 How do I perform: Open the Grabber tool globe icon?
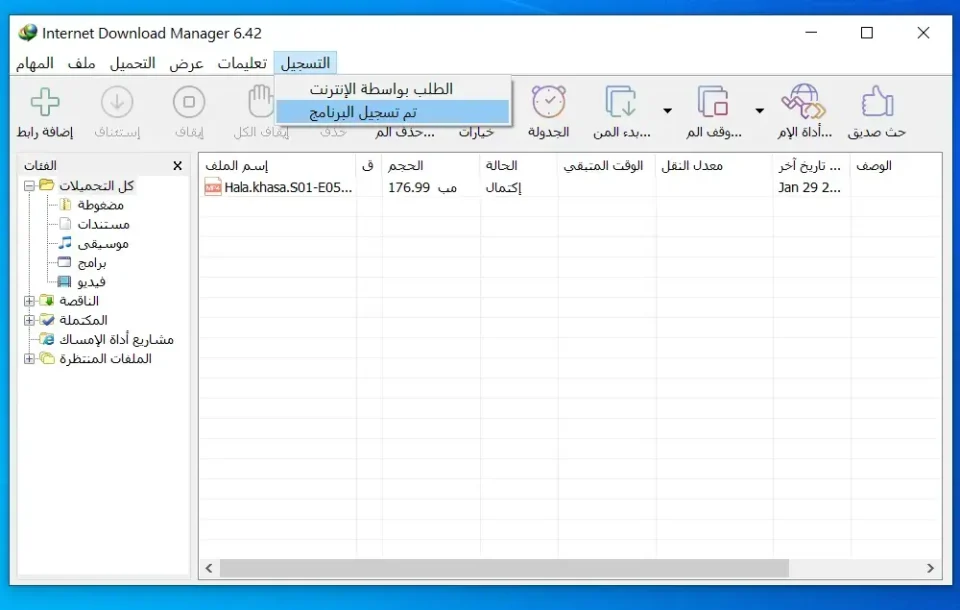tap(803, 103)
